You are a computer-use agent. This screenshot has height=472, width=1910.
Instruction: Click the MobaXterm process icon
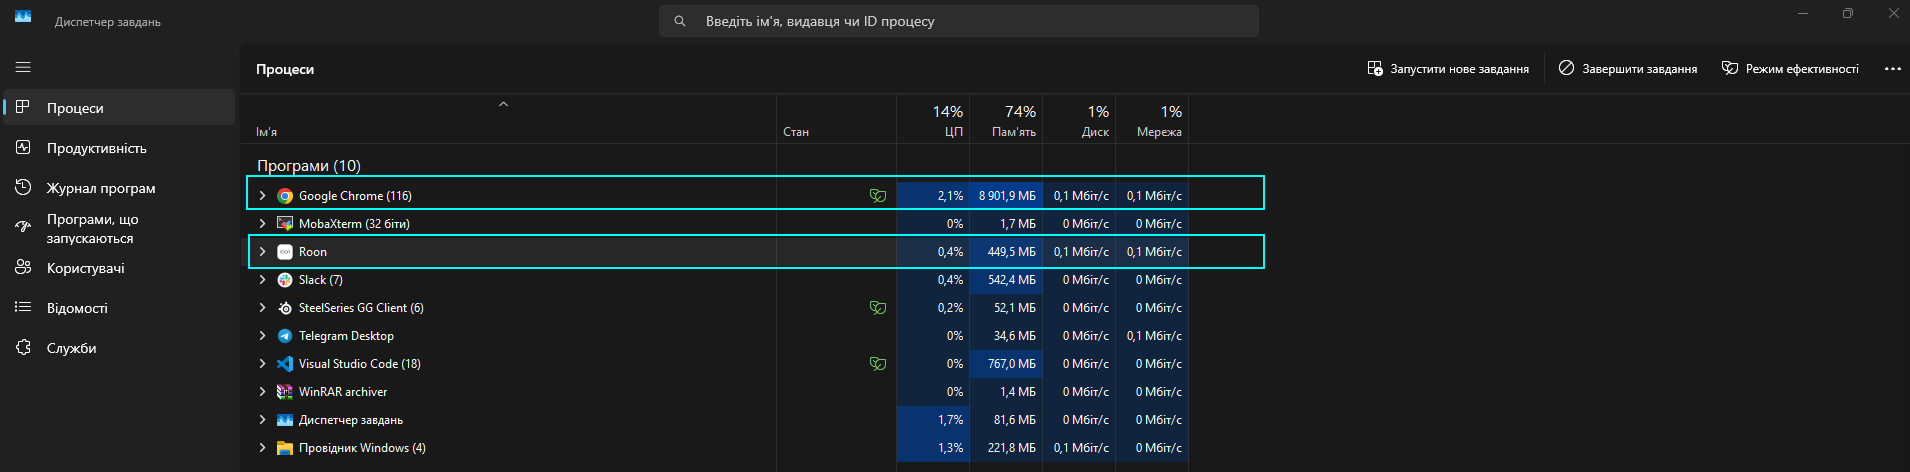point(285,224)
